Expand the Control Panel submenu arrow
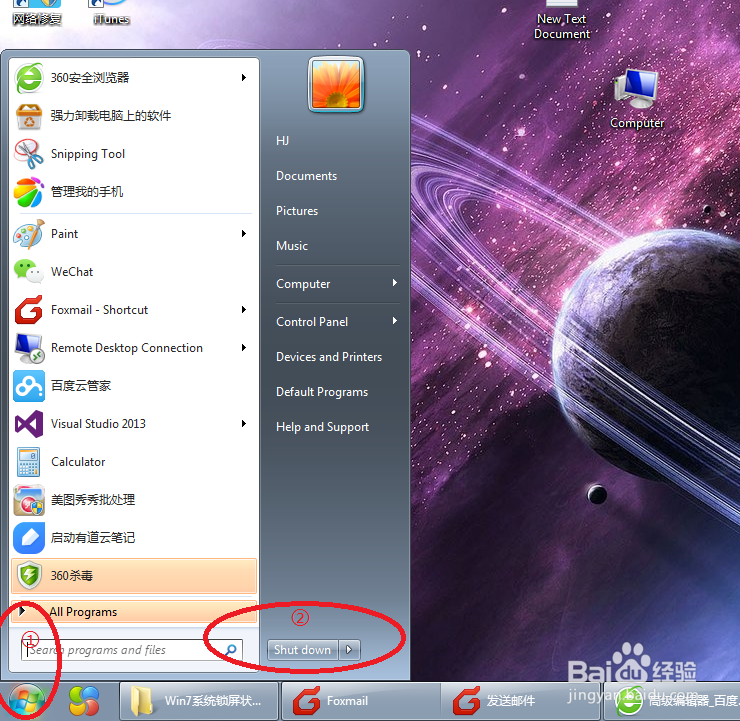740x721 pixels. [x=395, y=321]
